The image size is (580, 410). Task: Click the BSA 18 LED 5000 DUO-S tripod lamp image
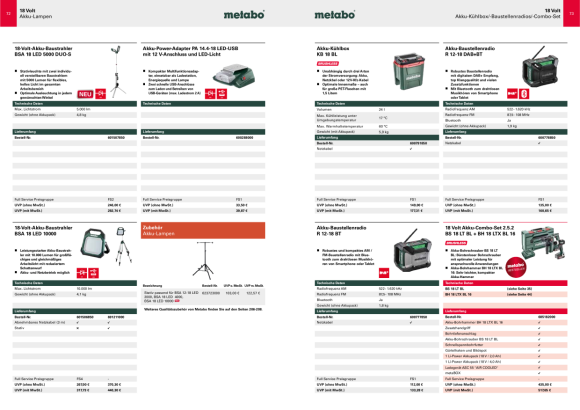[x=118, y=71]
